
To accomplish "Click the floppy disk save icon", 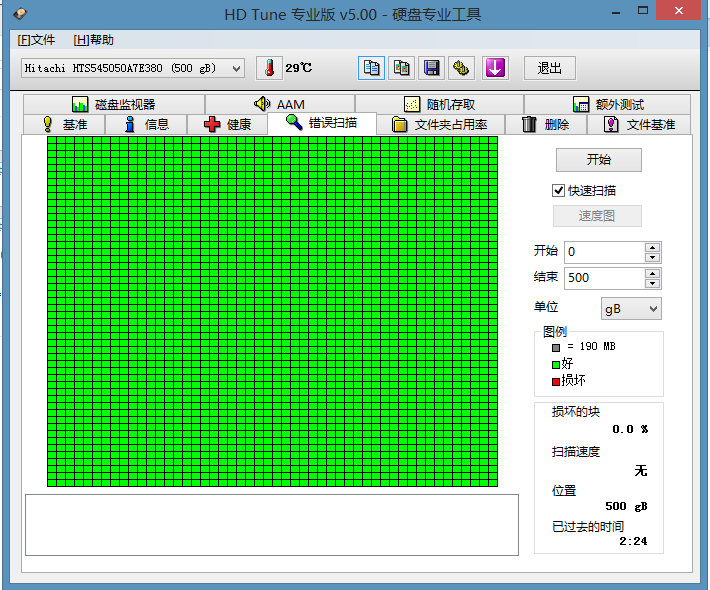I will [431, 68].
